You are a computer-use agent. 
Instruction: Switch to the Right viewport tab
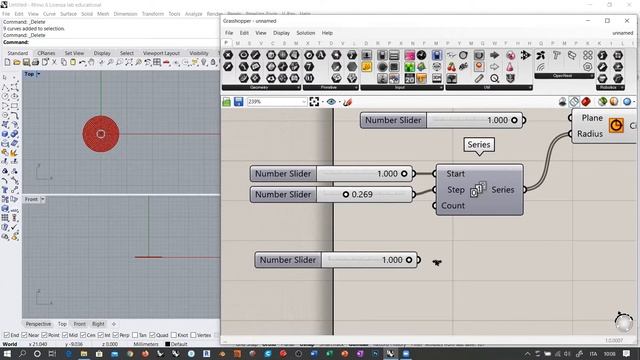pos(98,324)
